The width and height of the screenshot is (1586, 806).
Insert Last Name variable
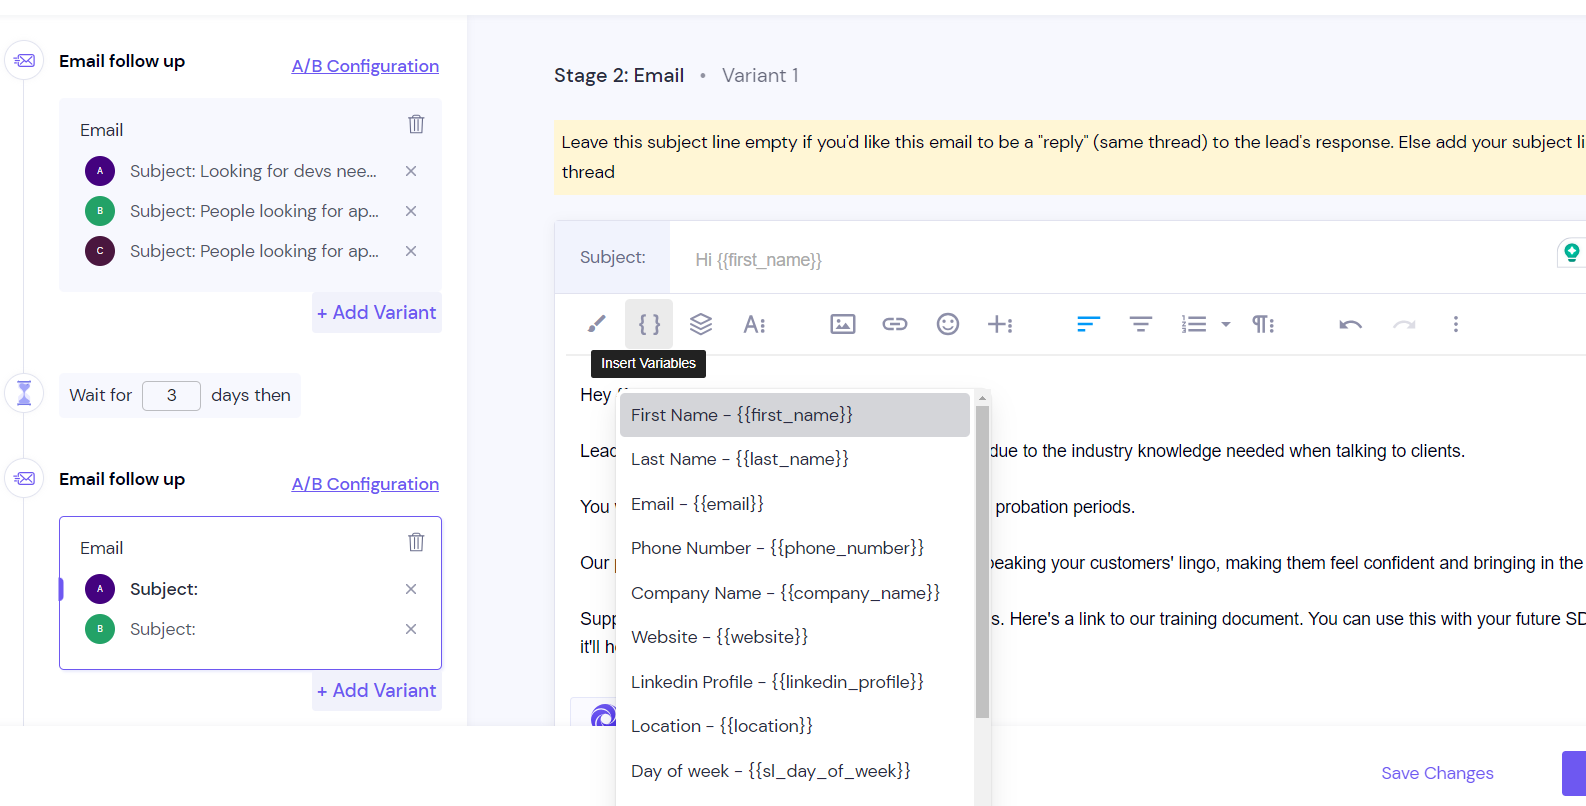click(794, 459)
